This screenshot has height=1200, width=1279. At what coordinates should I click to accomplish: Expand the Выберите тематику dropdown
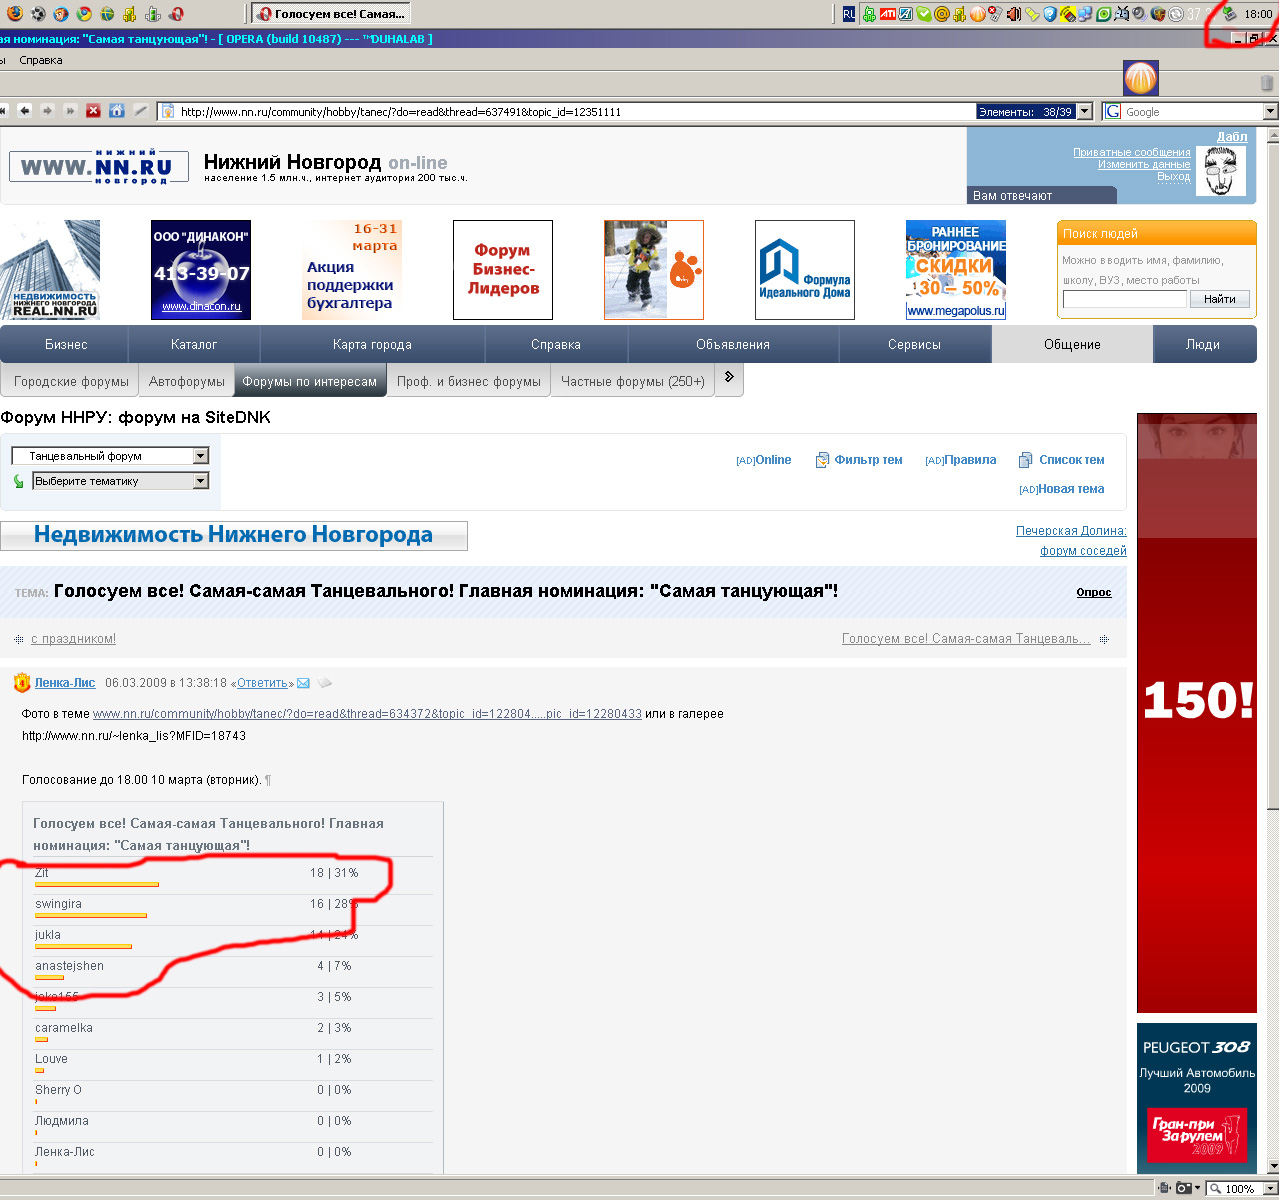click(201, 481)
